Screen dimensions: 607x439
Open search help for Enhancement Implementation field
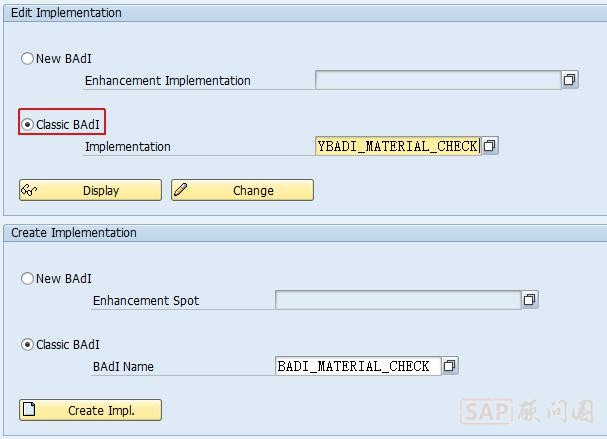570,80
